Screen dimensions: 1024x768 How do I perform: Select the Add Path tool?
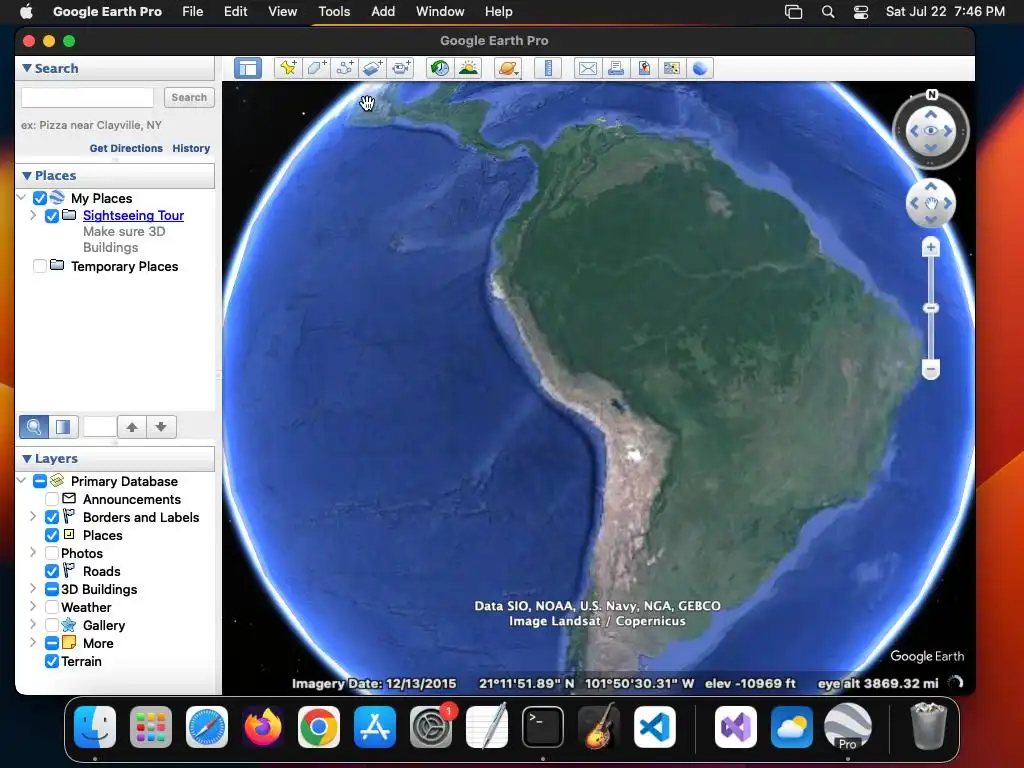tap(345, 68)
